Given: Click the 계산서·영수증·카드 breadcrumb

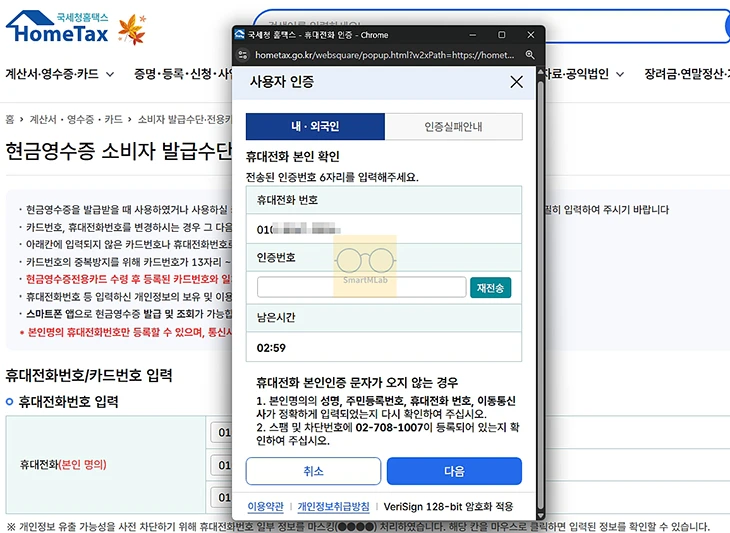Looking at the screenshot, I should pyautogui.click(x=76, y=120).
